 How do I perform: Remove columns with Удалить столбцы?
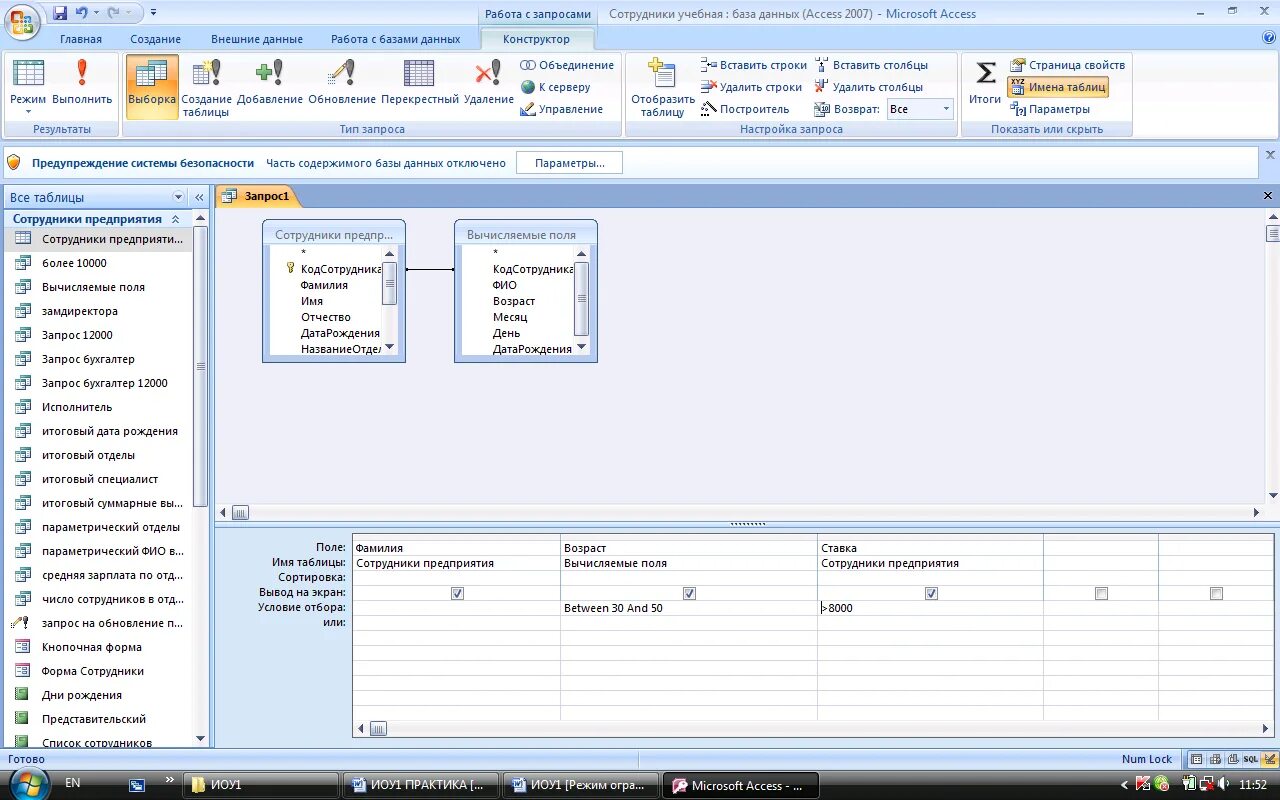pyautogui.click(x=869, y=87)
